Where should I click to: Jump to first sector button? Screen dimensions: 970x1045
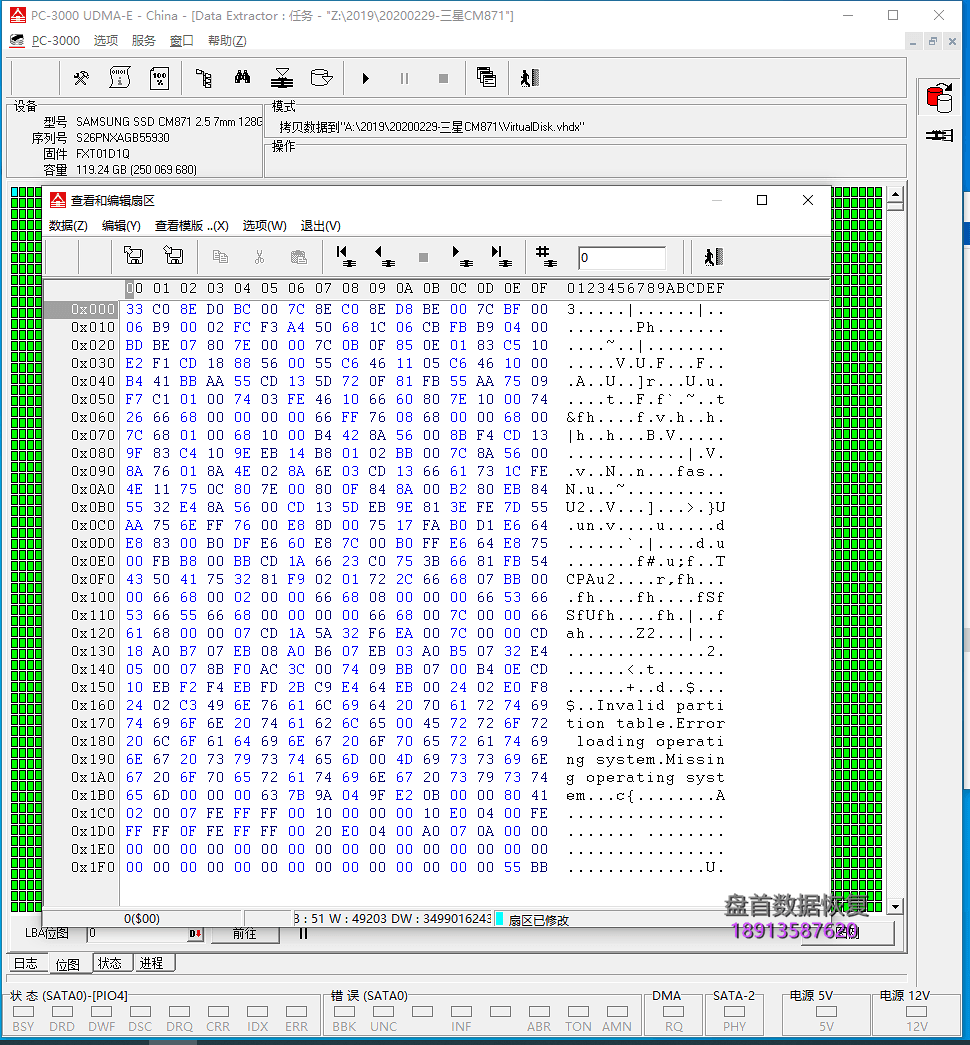[x=345, y=257]
